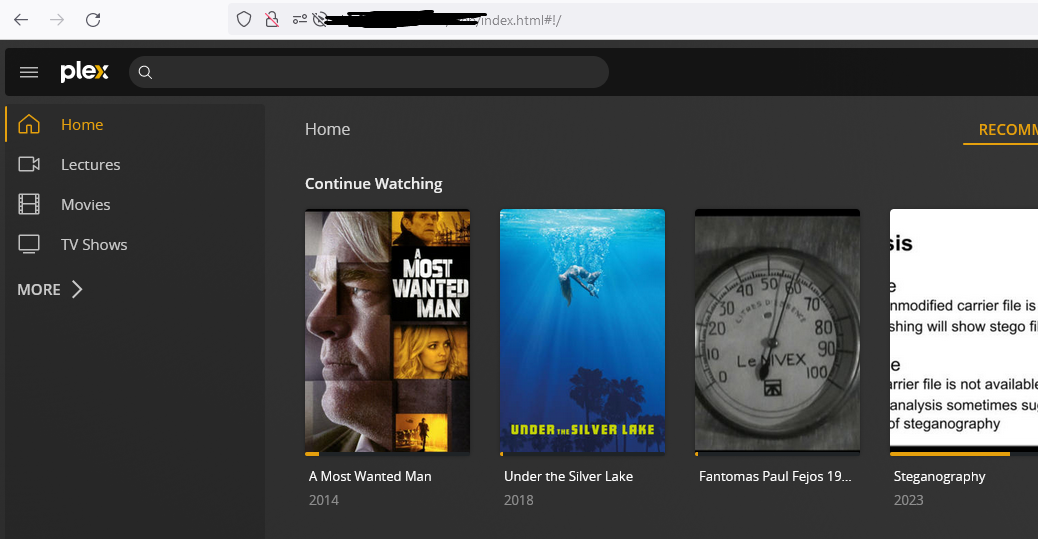Screen dimensions: 1038x539
Task: Click the TV Shows monitor icon
Action: (29, 244)
